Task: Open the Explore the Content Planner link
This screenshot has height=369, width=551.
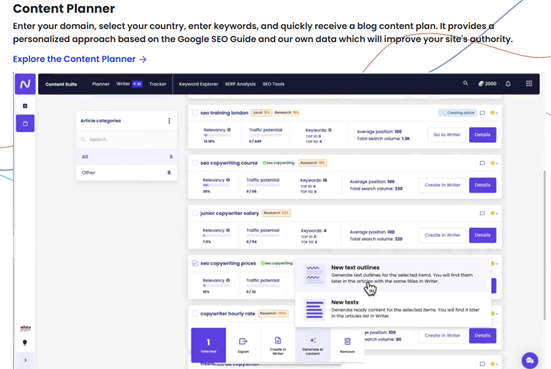Action: pos(79,59)
